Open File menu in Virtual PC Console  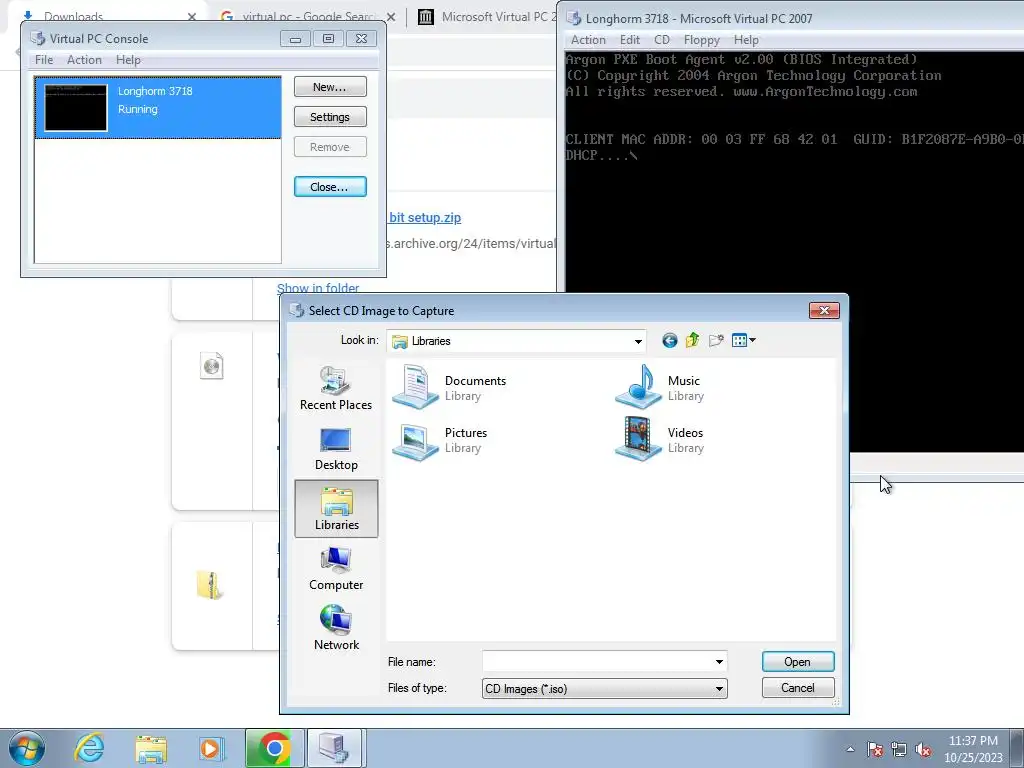tap(44, 59)
